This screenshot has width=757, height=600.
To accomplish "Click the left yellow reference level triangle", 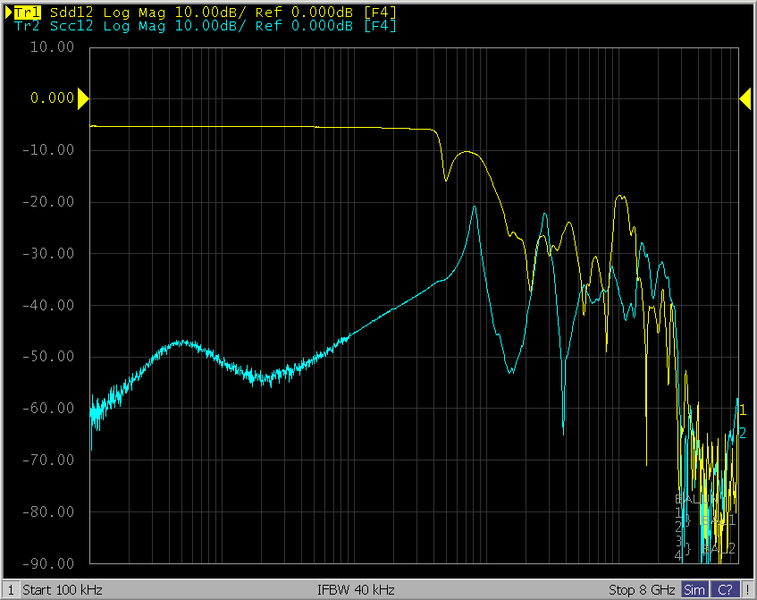I will coord(83,98).
